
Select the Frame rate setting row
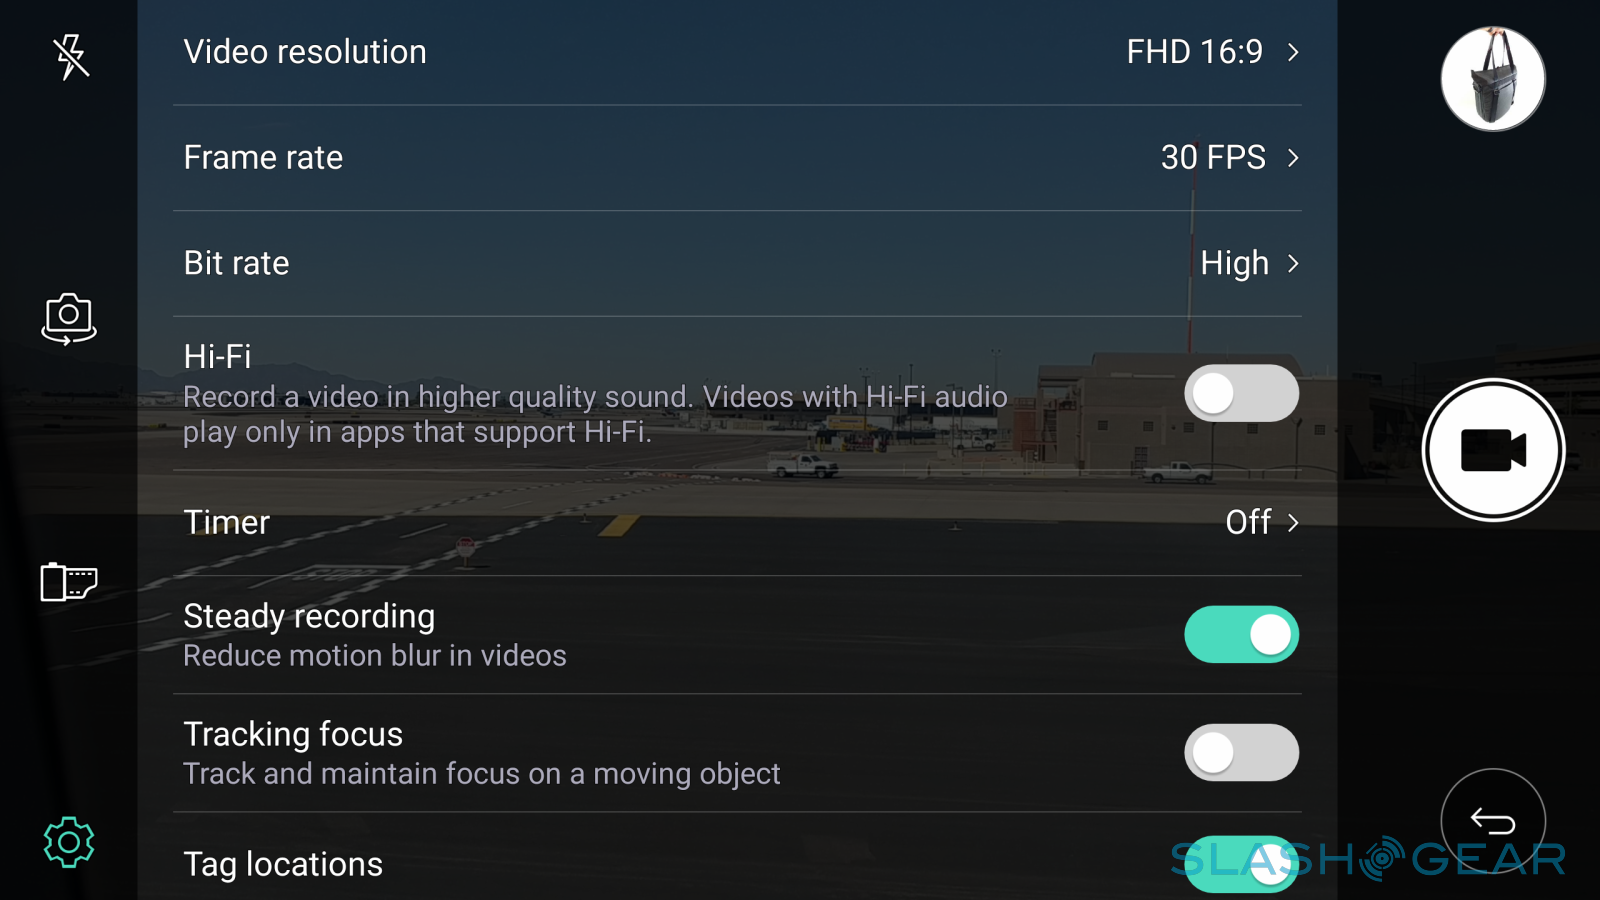[700, 158]
